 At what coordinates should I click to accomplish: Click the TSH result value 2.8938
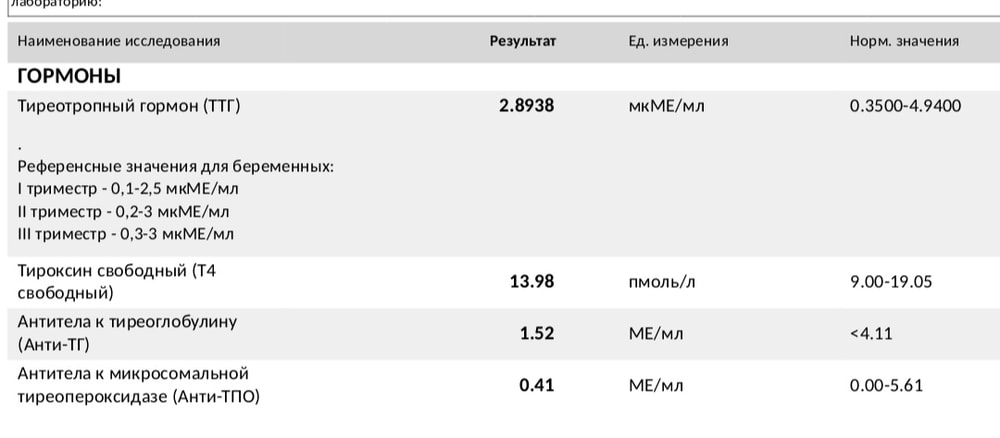[526, 105]
